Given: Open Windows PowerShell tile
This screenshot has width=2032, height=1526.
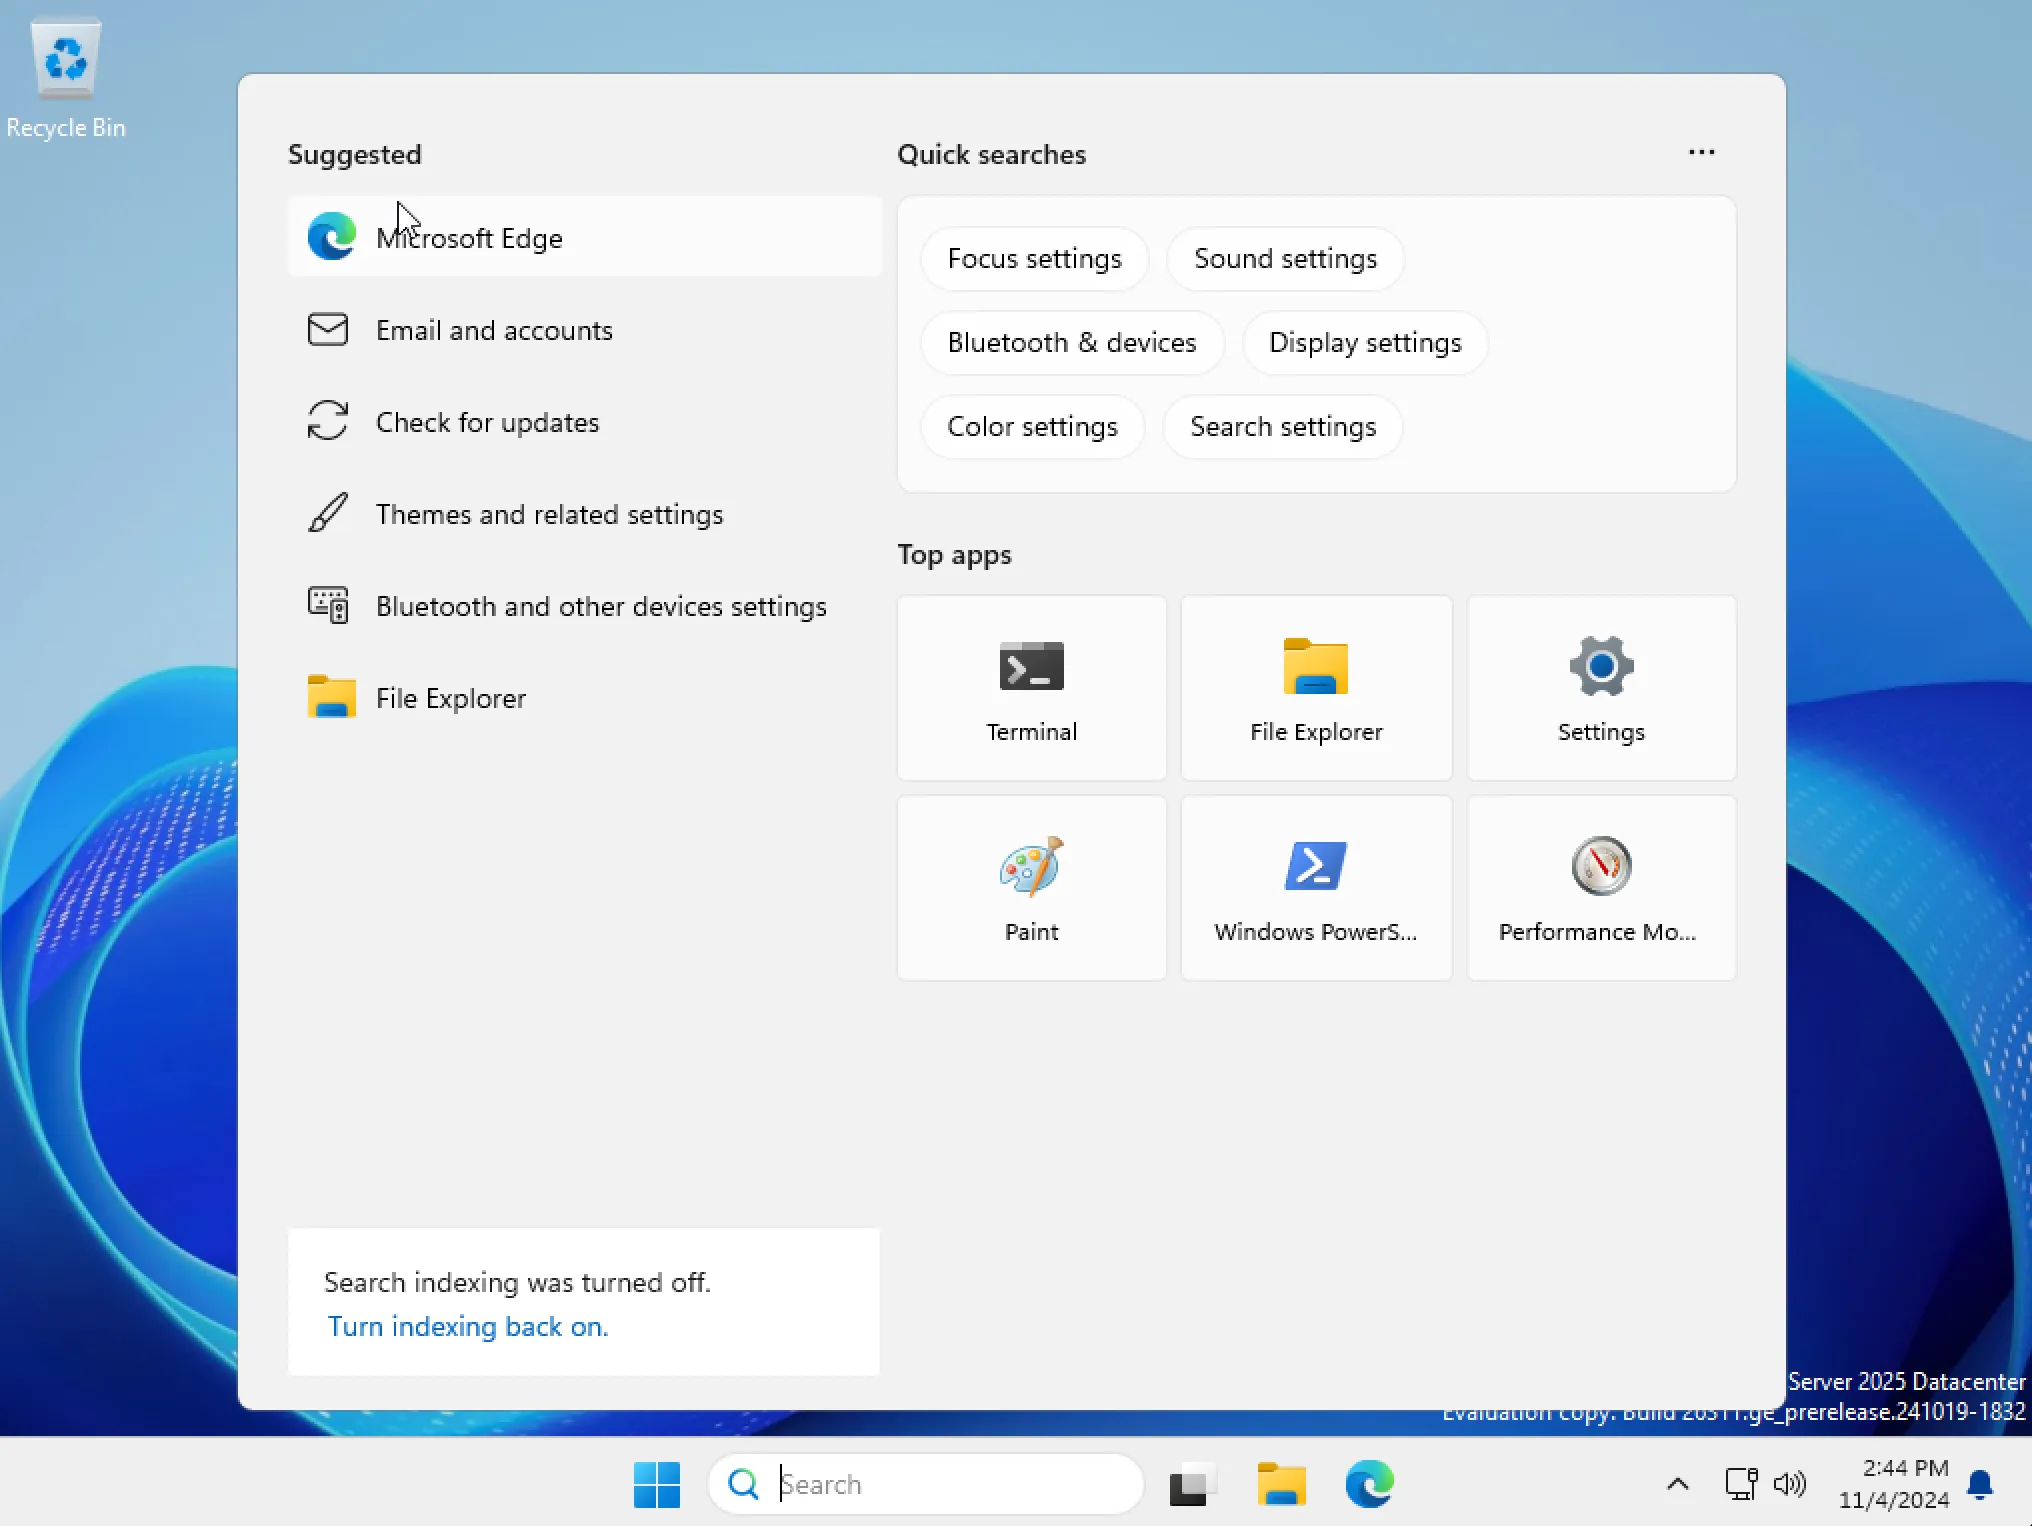Looking at the screenshot, I should (1315, 888).
